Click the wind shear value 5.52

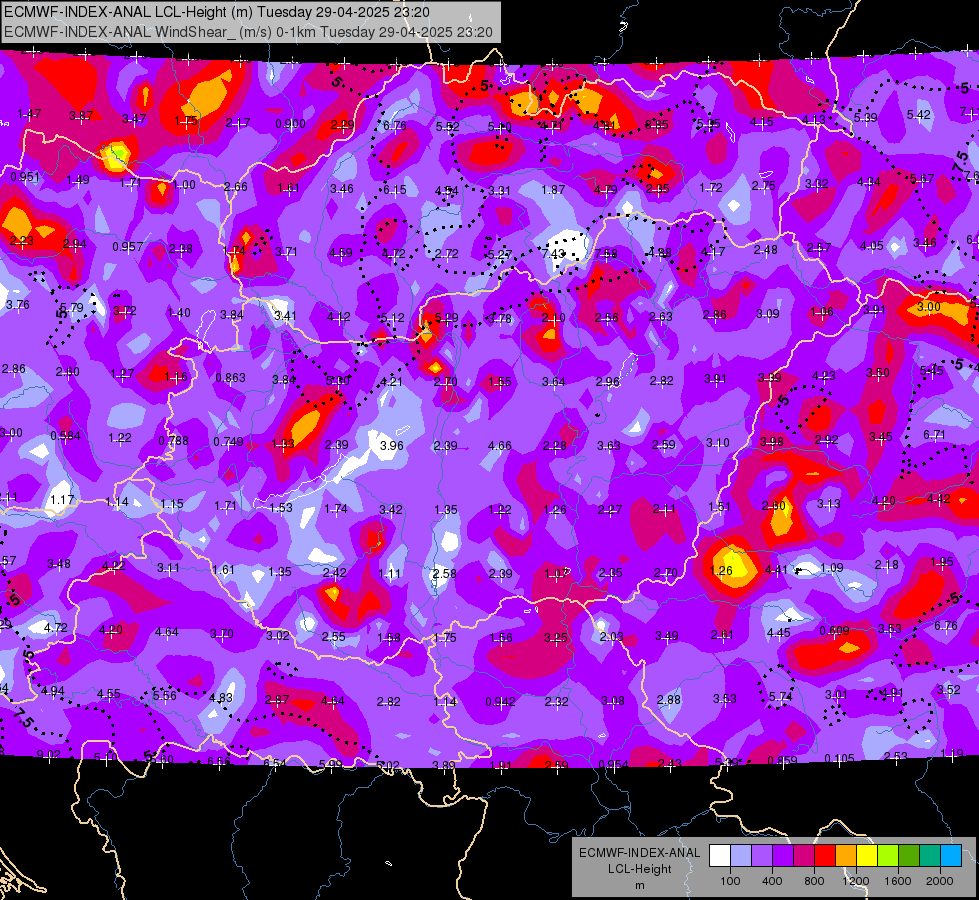[x=448, y=126]
